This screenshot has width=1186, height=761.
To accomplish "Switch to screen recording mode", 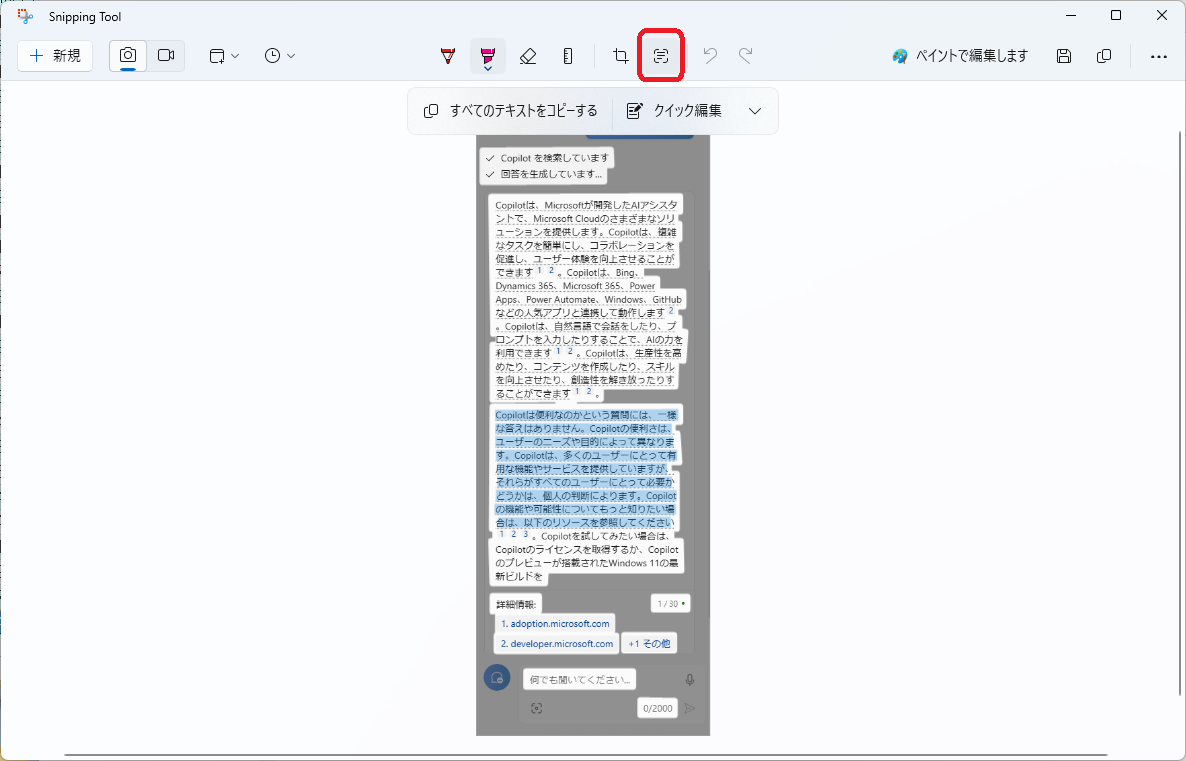I will click(x=166, y=56).
